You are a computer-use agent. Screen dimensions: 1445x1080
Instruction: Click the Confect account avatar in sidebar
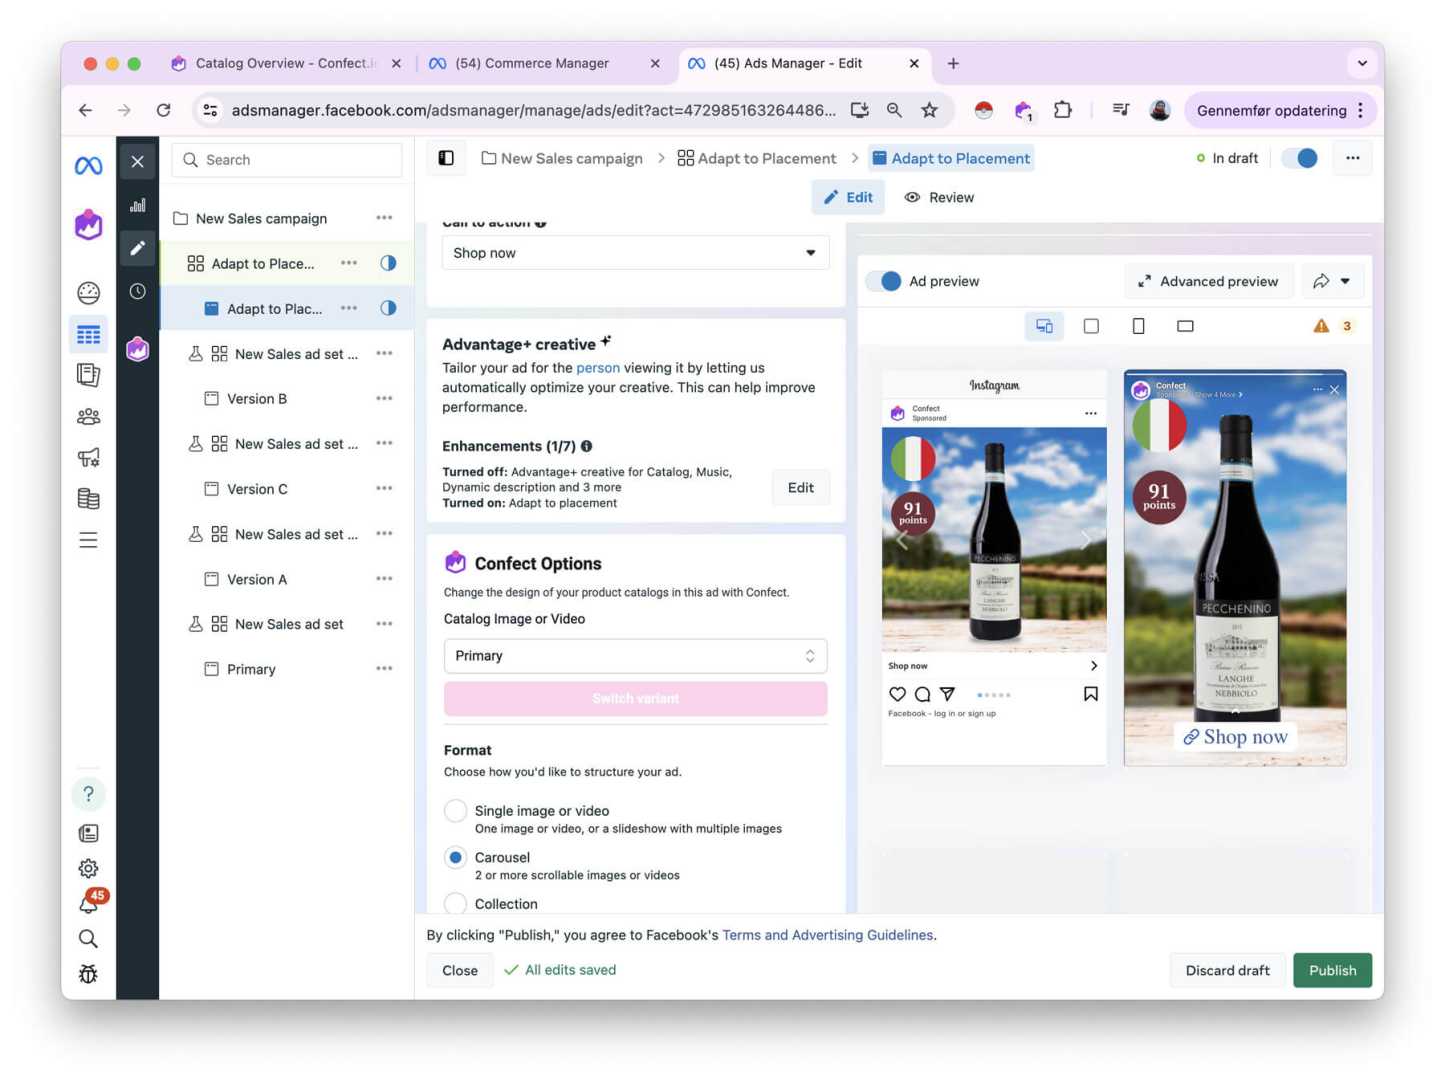coord(88,225)
